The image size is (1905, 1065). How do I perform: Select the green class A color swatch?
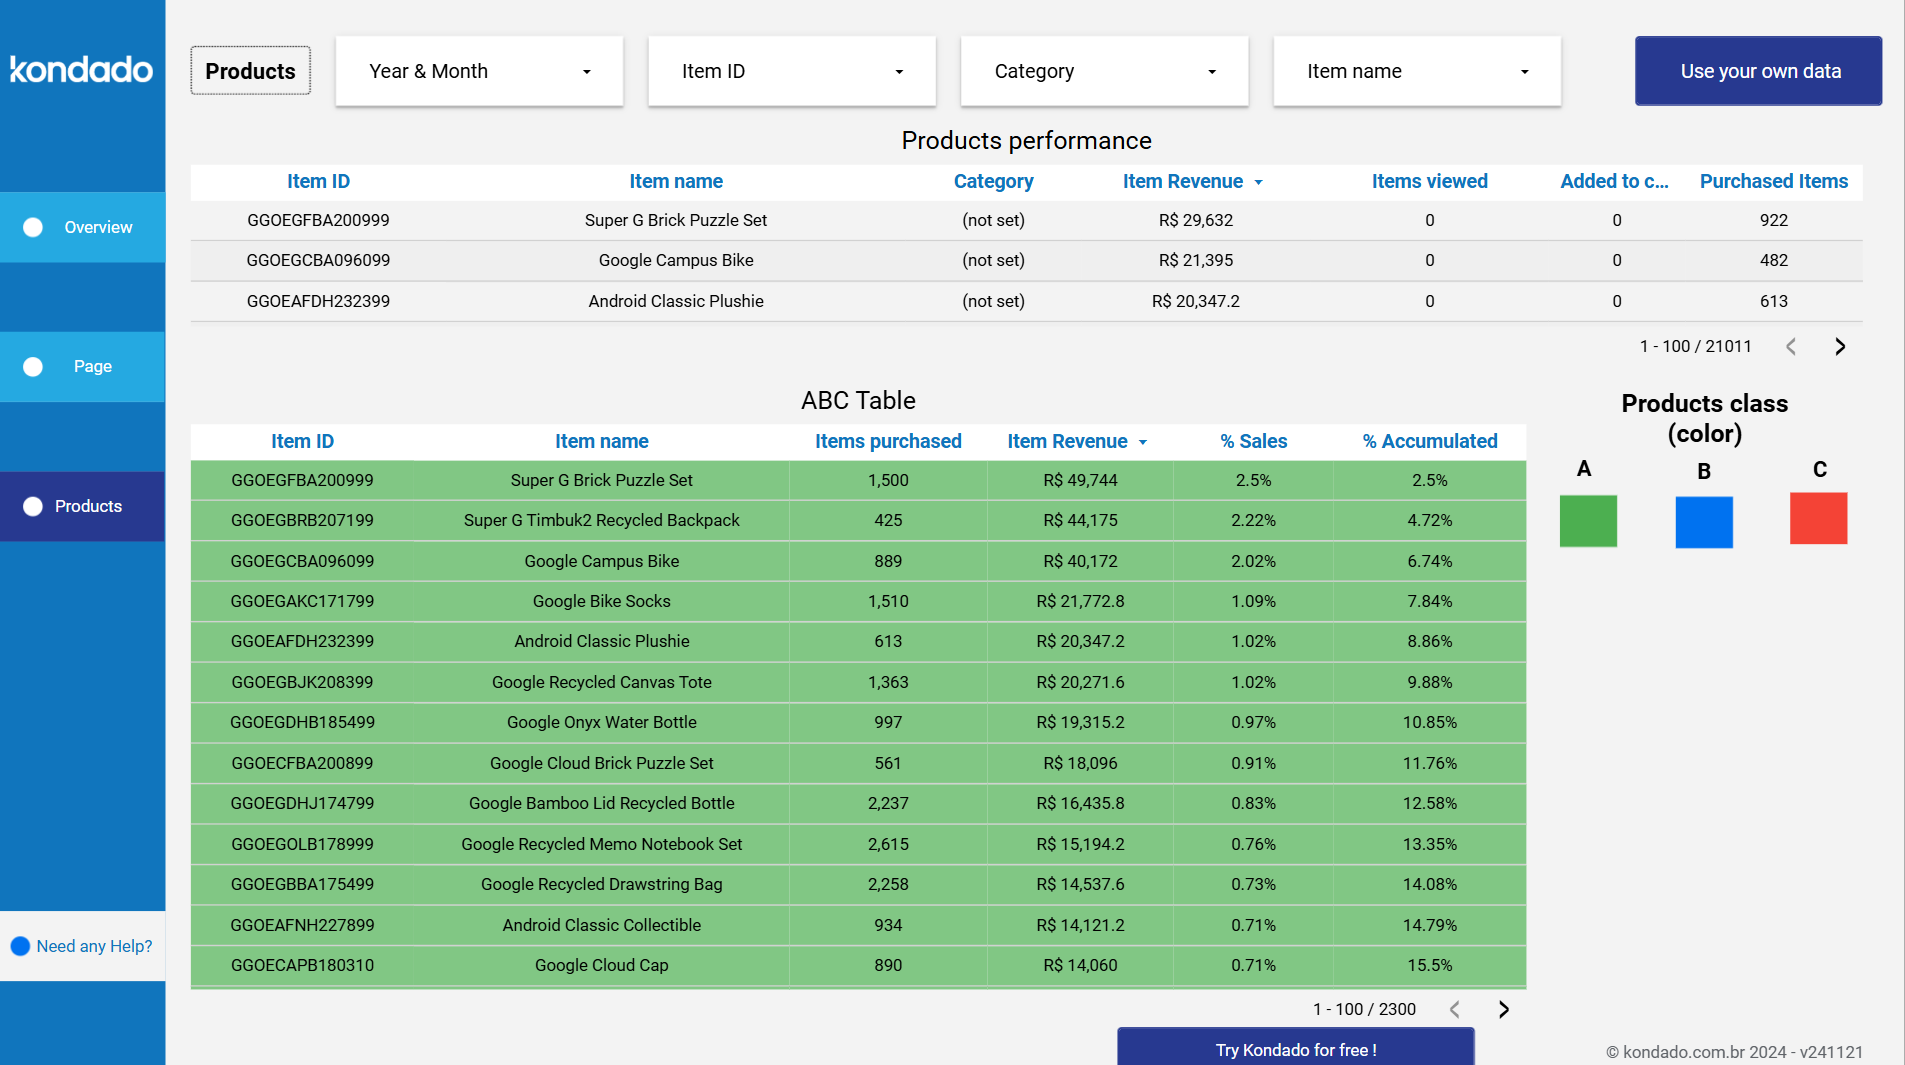(x=1588, y=521)
